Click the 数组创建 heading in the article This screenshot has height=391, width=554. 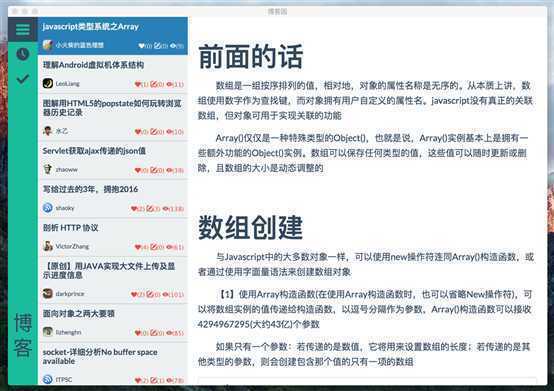[x=251, y=228]
